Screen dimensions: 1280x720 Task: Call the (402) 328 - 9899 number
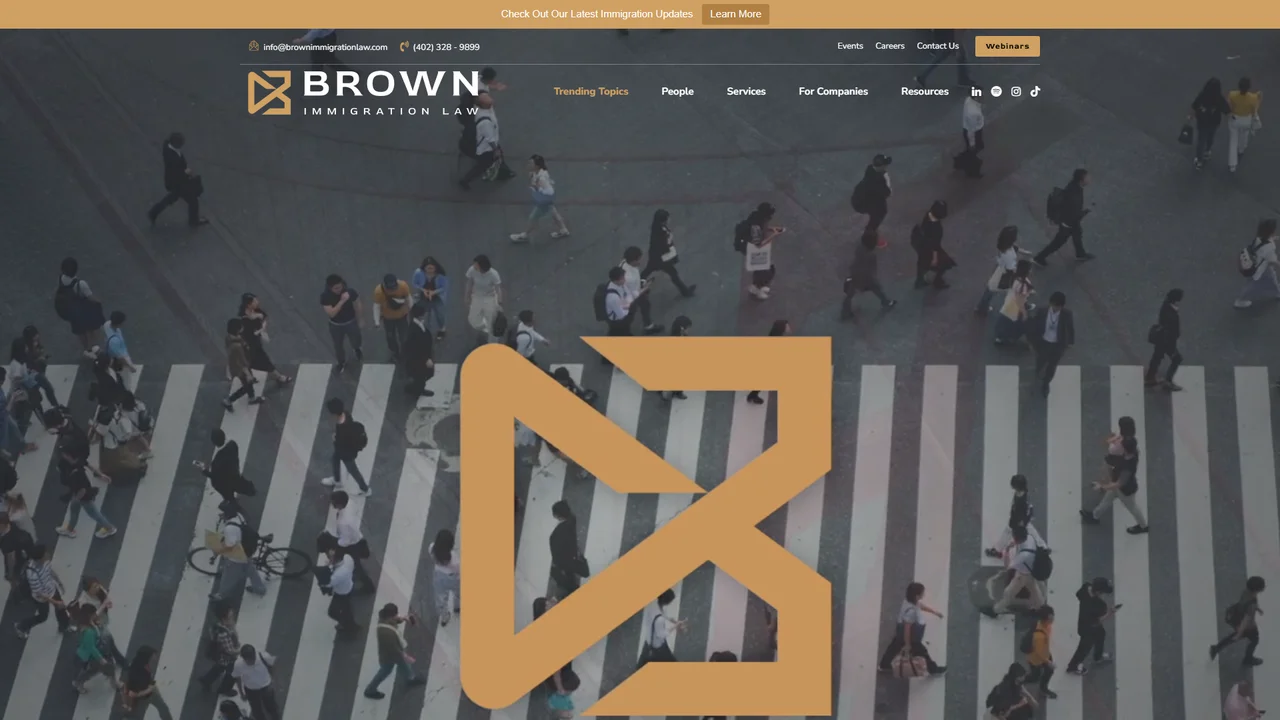tap(446, 47)
